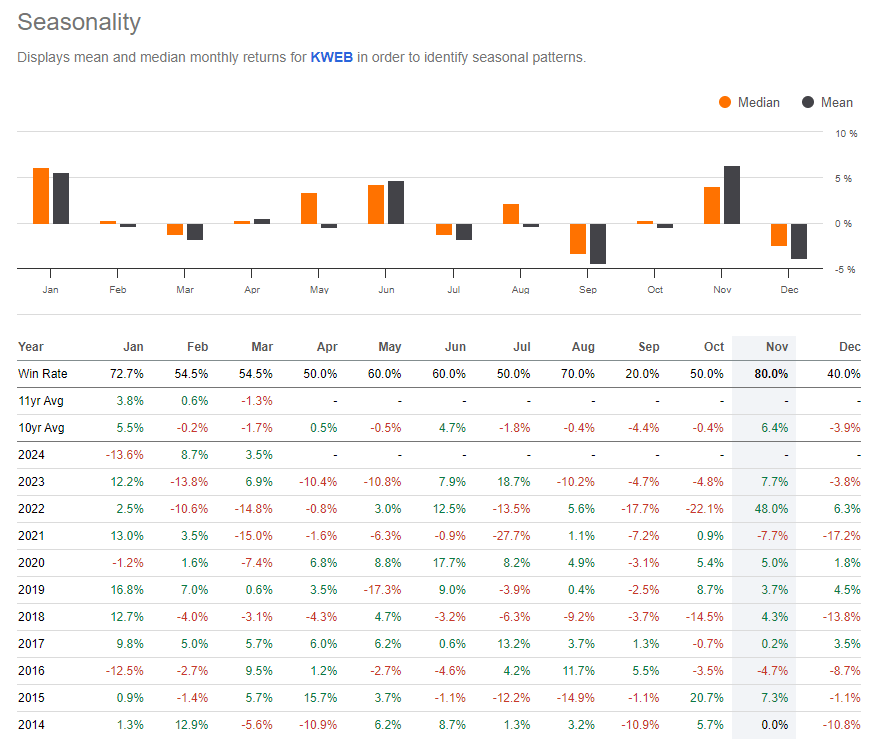Select the January orange median bar

click(41, 196)
